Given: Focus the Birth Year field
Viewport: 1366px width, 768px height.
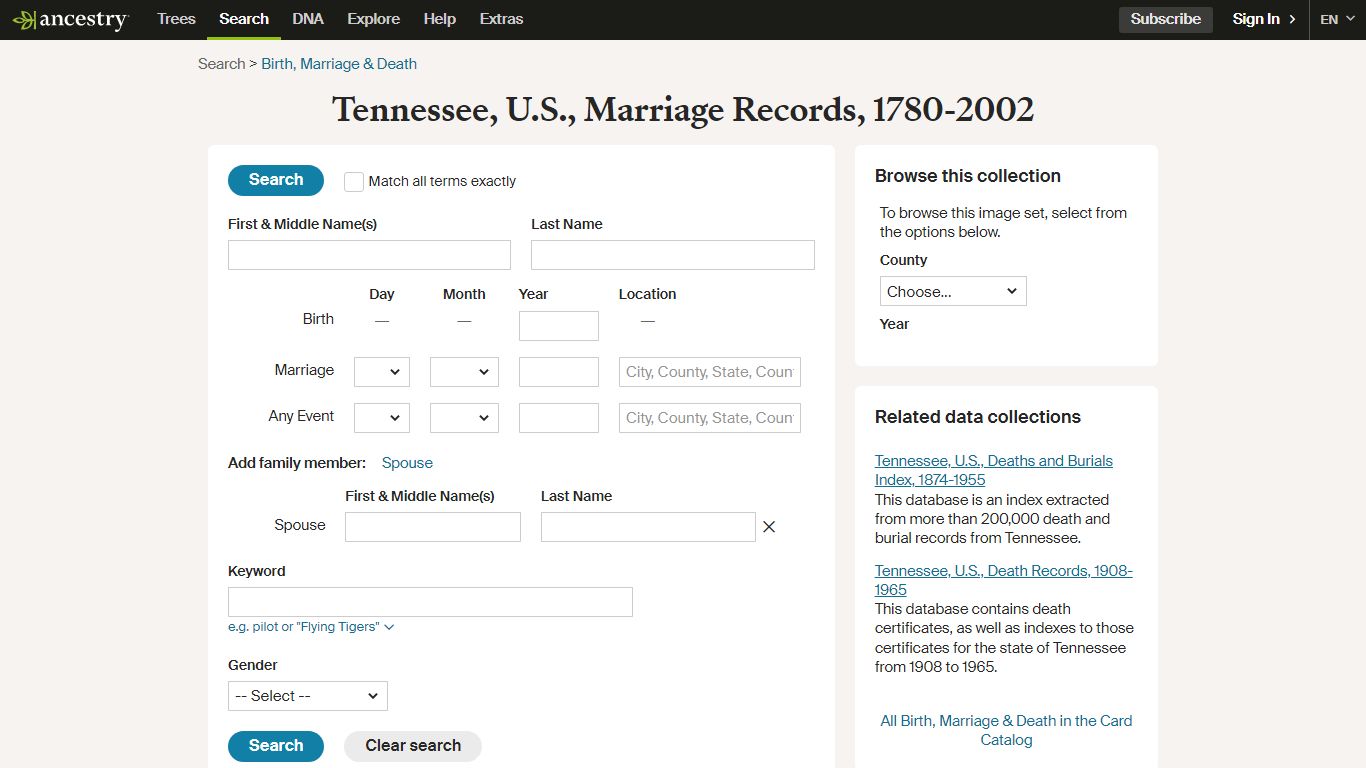Looking at the screenshot, I should click(x=559, y=326).
